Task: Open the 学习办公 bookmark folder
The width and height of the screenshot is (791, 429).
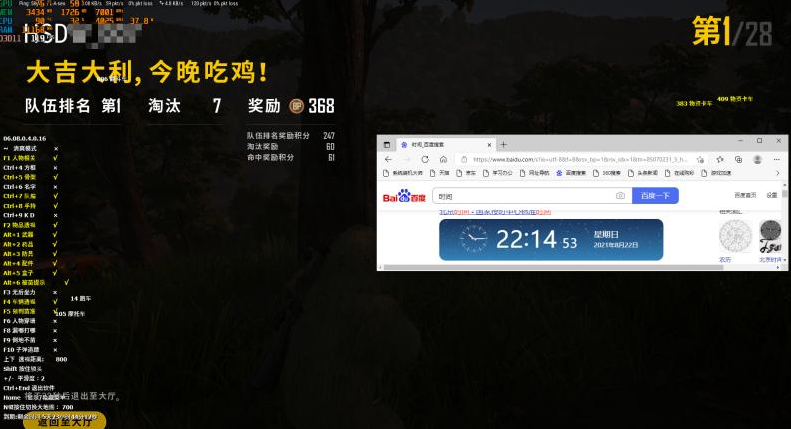Action: point(497,173)
